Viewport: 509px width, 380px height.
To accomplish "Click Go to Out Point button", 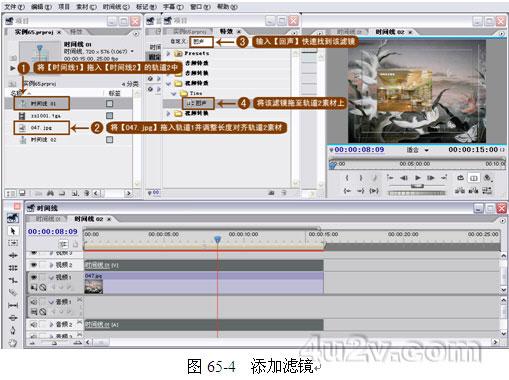I will (x=361, y=191).
